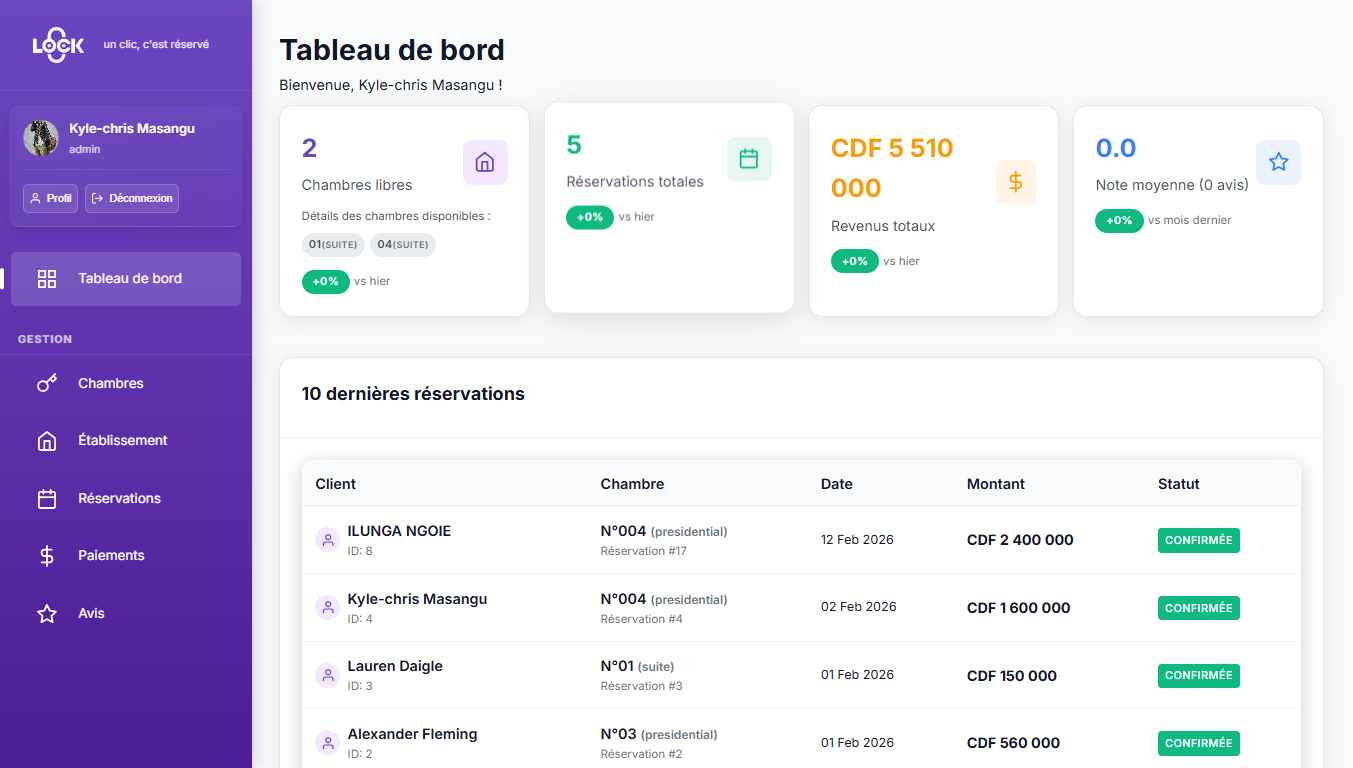Click the purple house icon on Chambres libres card
Viewport: 1353px width, 768px height.
point(485,162)
